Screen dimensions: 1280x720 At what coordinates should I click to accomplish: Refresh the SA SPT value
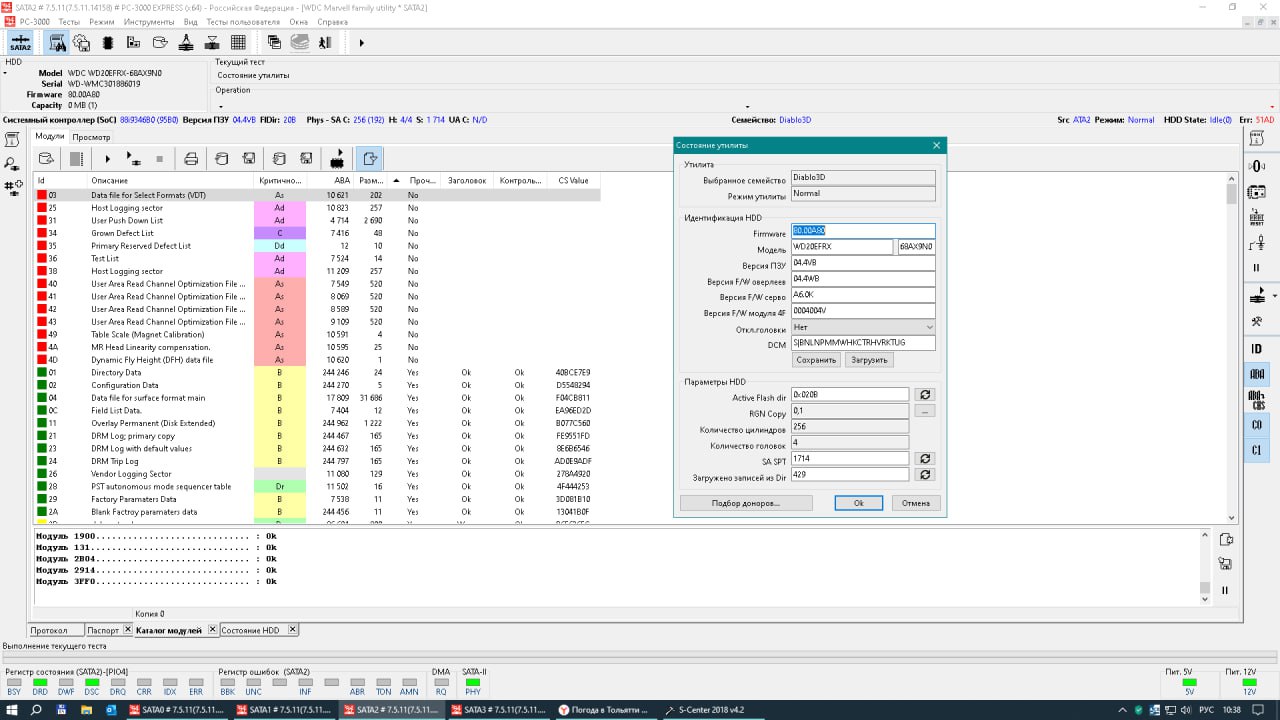pyautogui.click(x=925, y=459)
